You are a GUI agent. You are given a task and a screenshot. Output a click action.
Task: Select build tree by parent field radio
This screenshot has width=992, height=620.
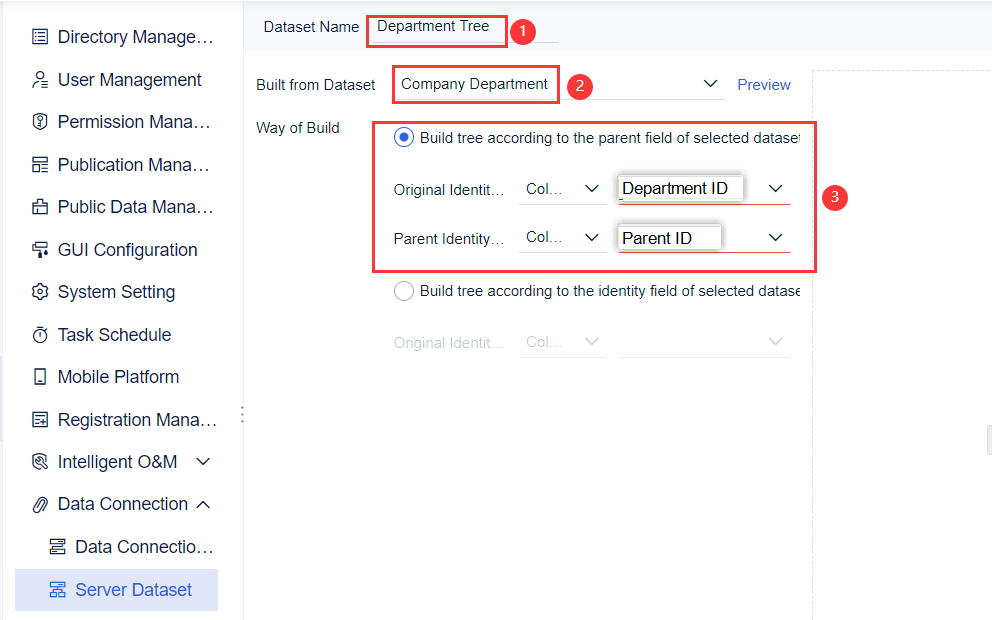pos(404,138)
